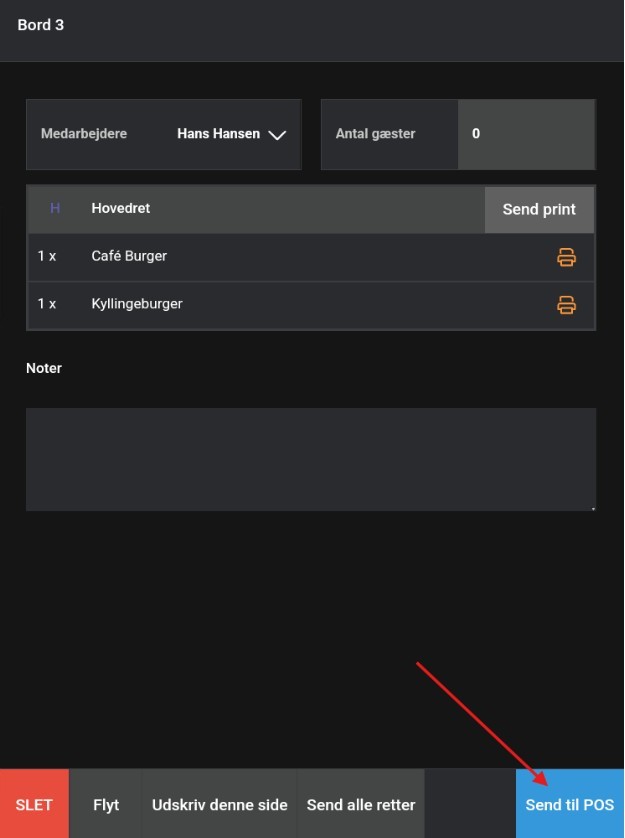
Task: Click inside the Noter text area
Action: (310, 459)
